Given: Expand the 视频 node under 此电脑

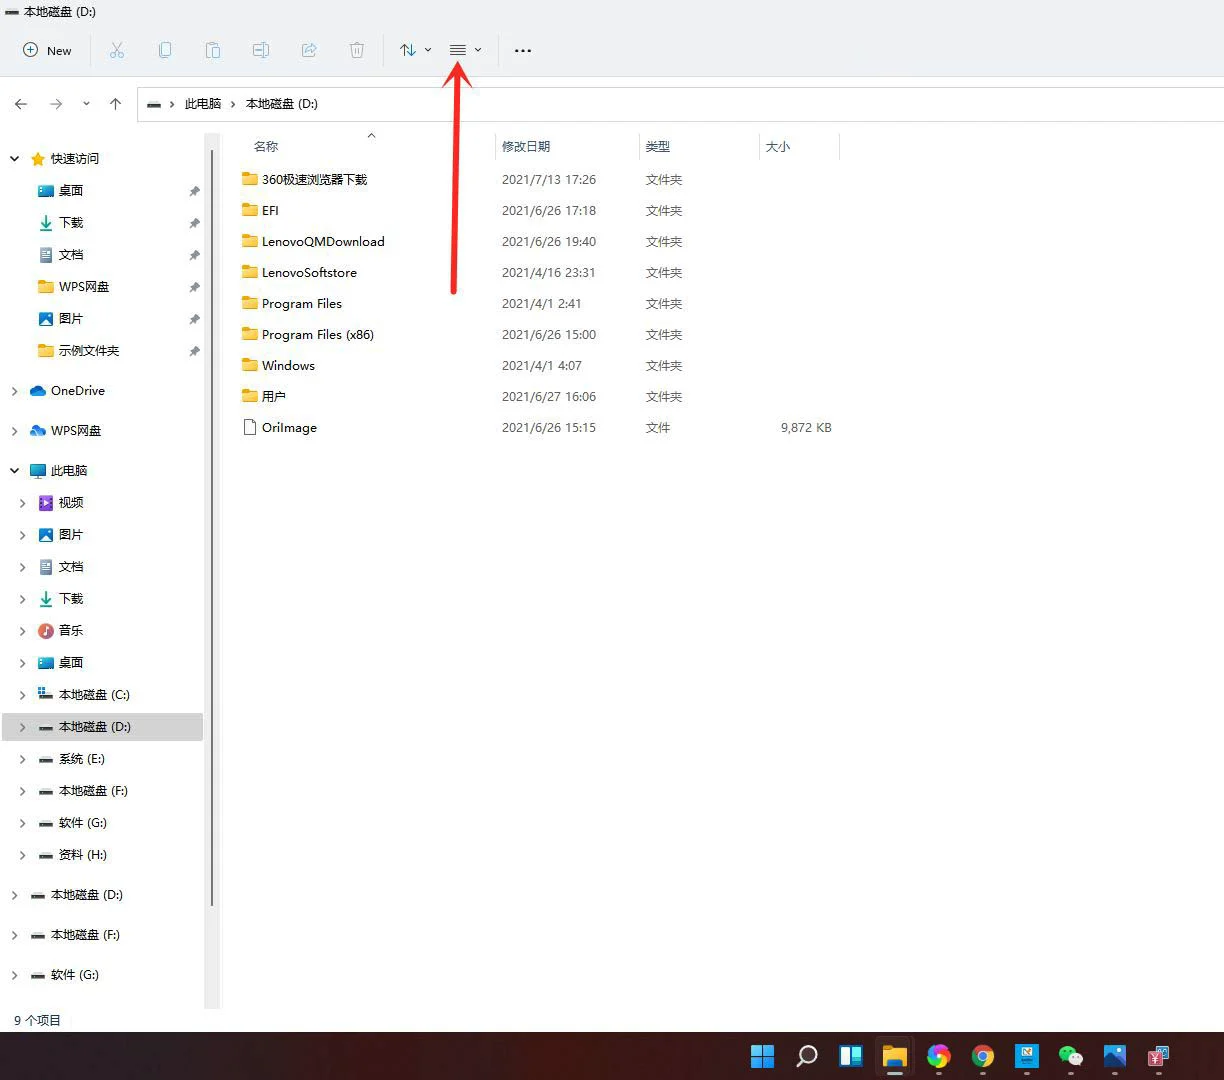Looking at the screenshot, I should click(23, 503).
